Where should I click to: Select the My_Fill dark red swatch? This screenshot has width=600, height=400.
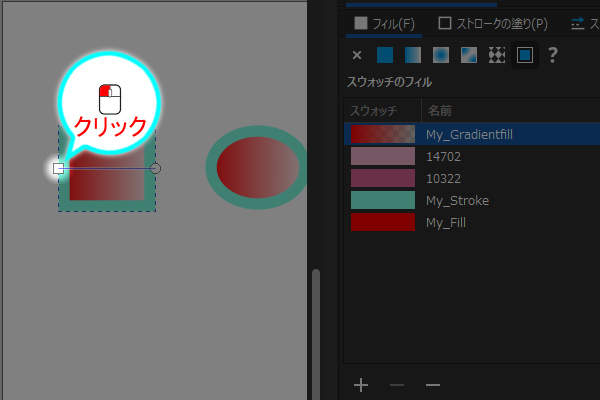coord(383,222)
